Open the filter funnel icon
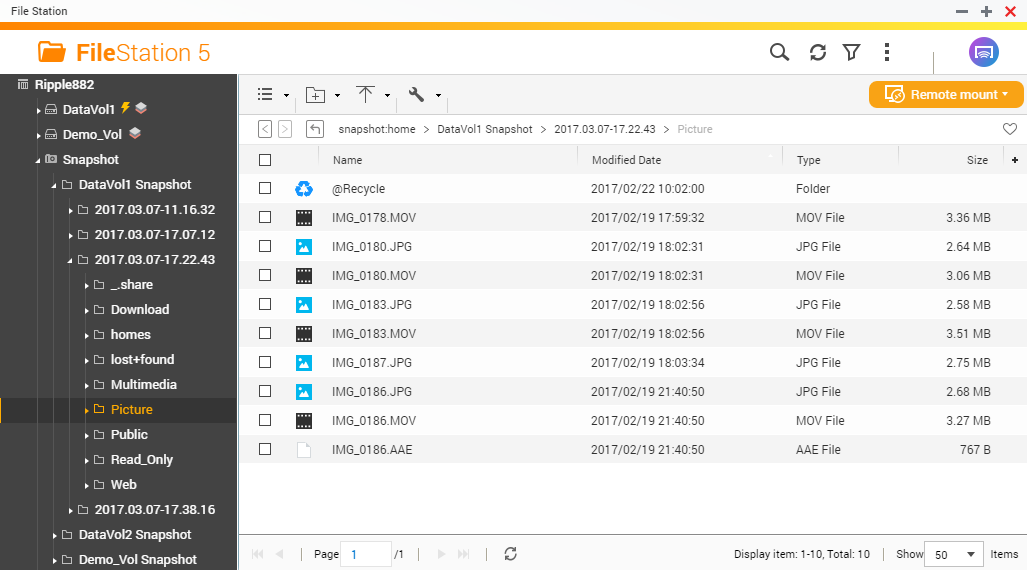 coord(851,52)
